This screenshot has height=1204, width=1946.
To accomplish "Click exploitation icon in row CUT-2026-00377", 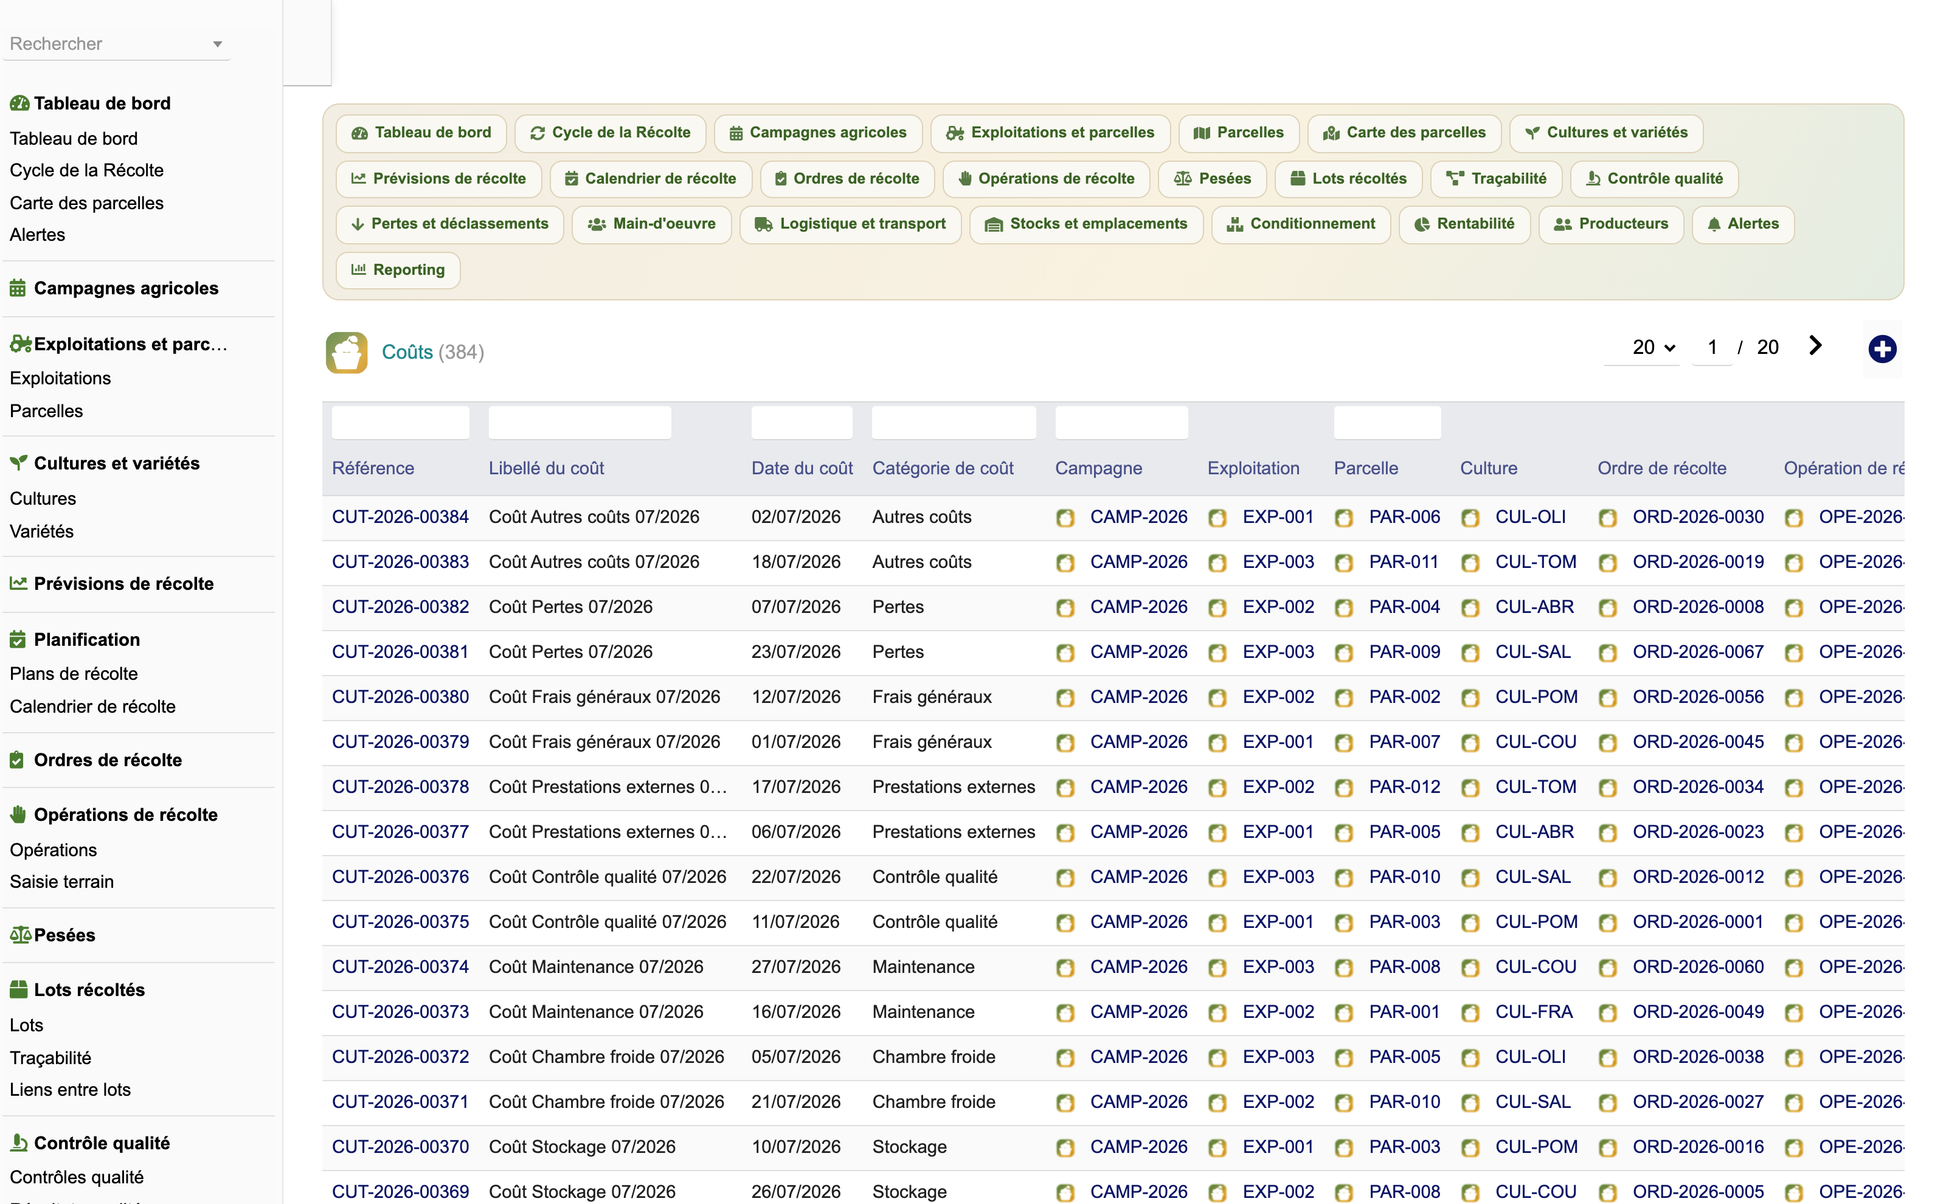I will point(1217,833).
